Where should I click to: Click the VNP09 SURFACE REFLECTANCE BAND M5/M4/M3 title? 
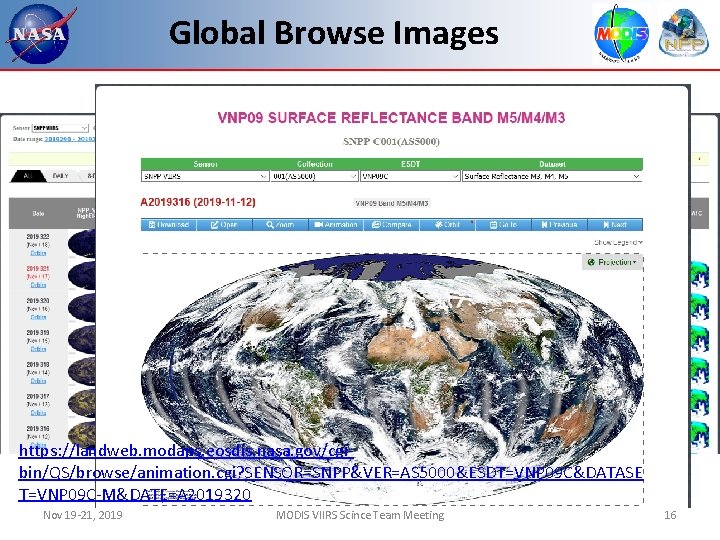pos(391,118)
